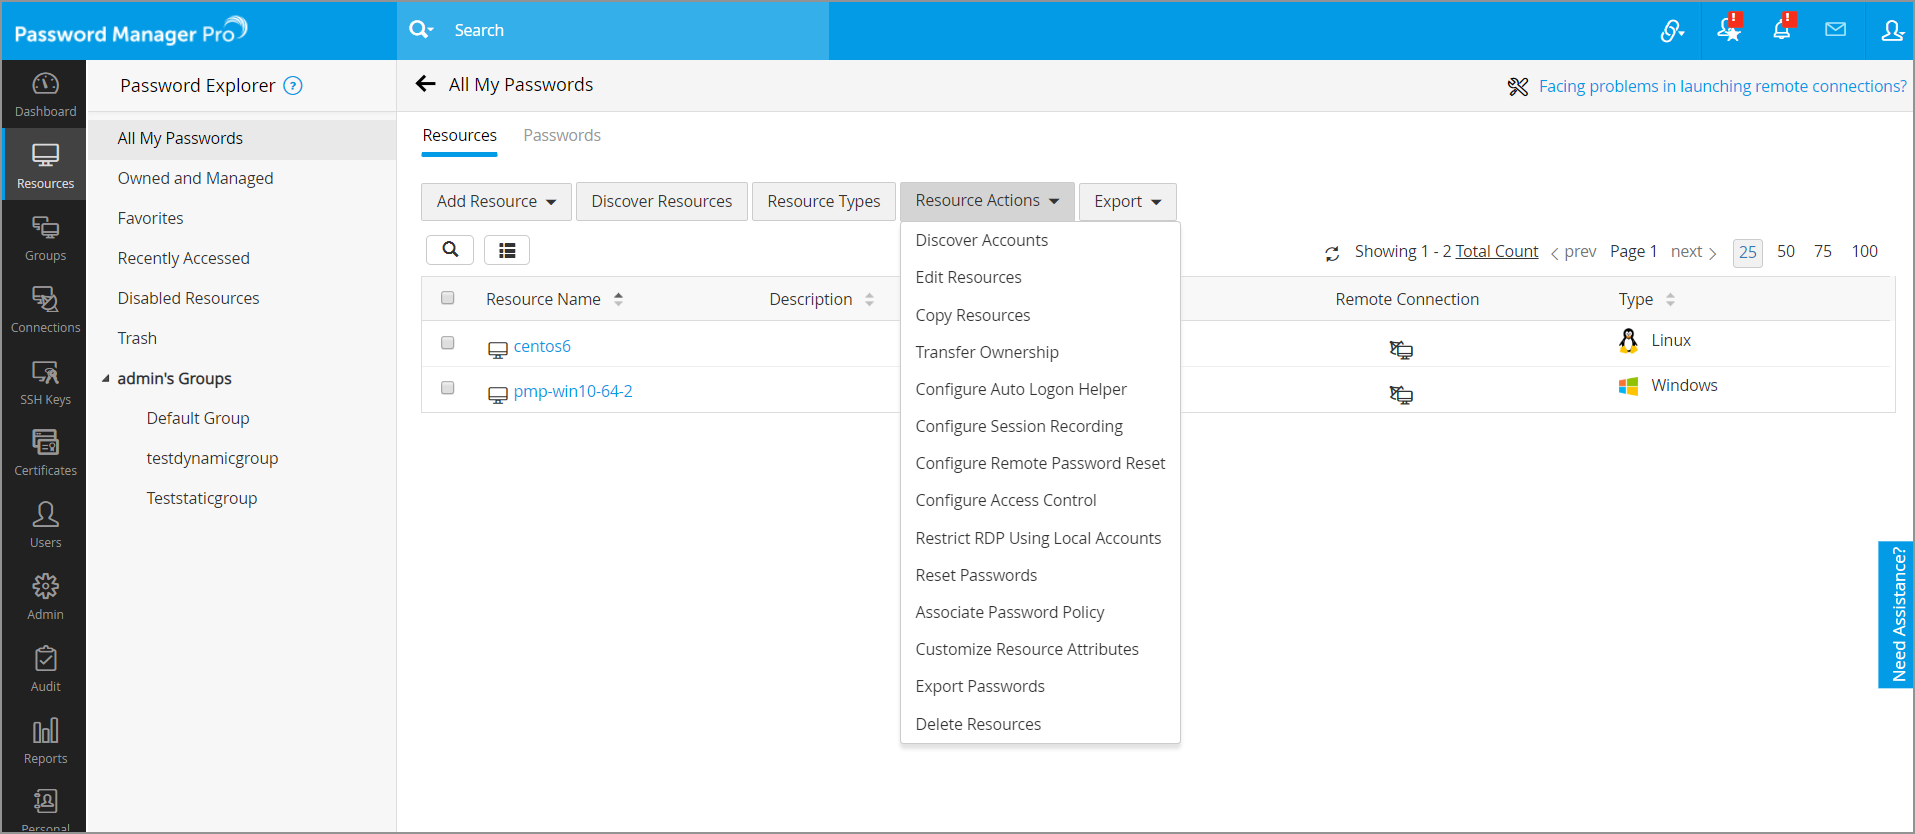Tick the centos6 resource checkbox
This screenshot has height=834, width=1915.
click(448, 343)
